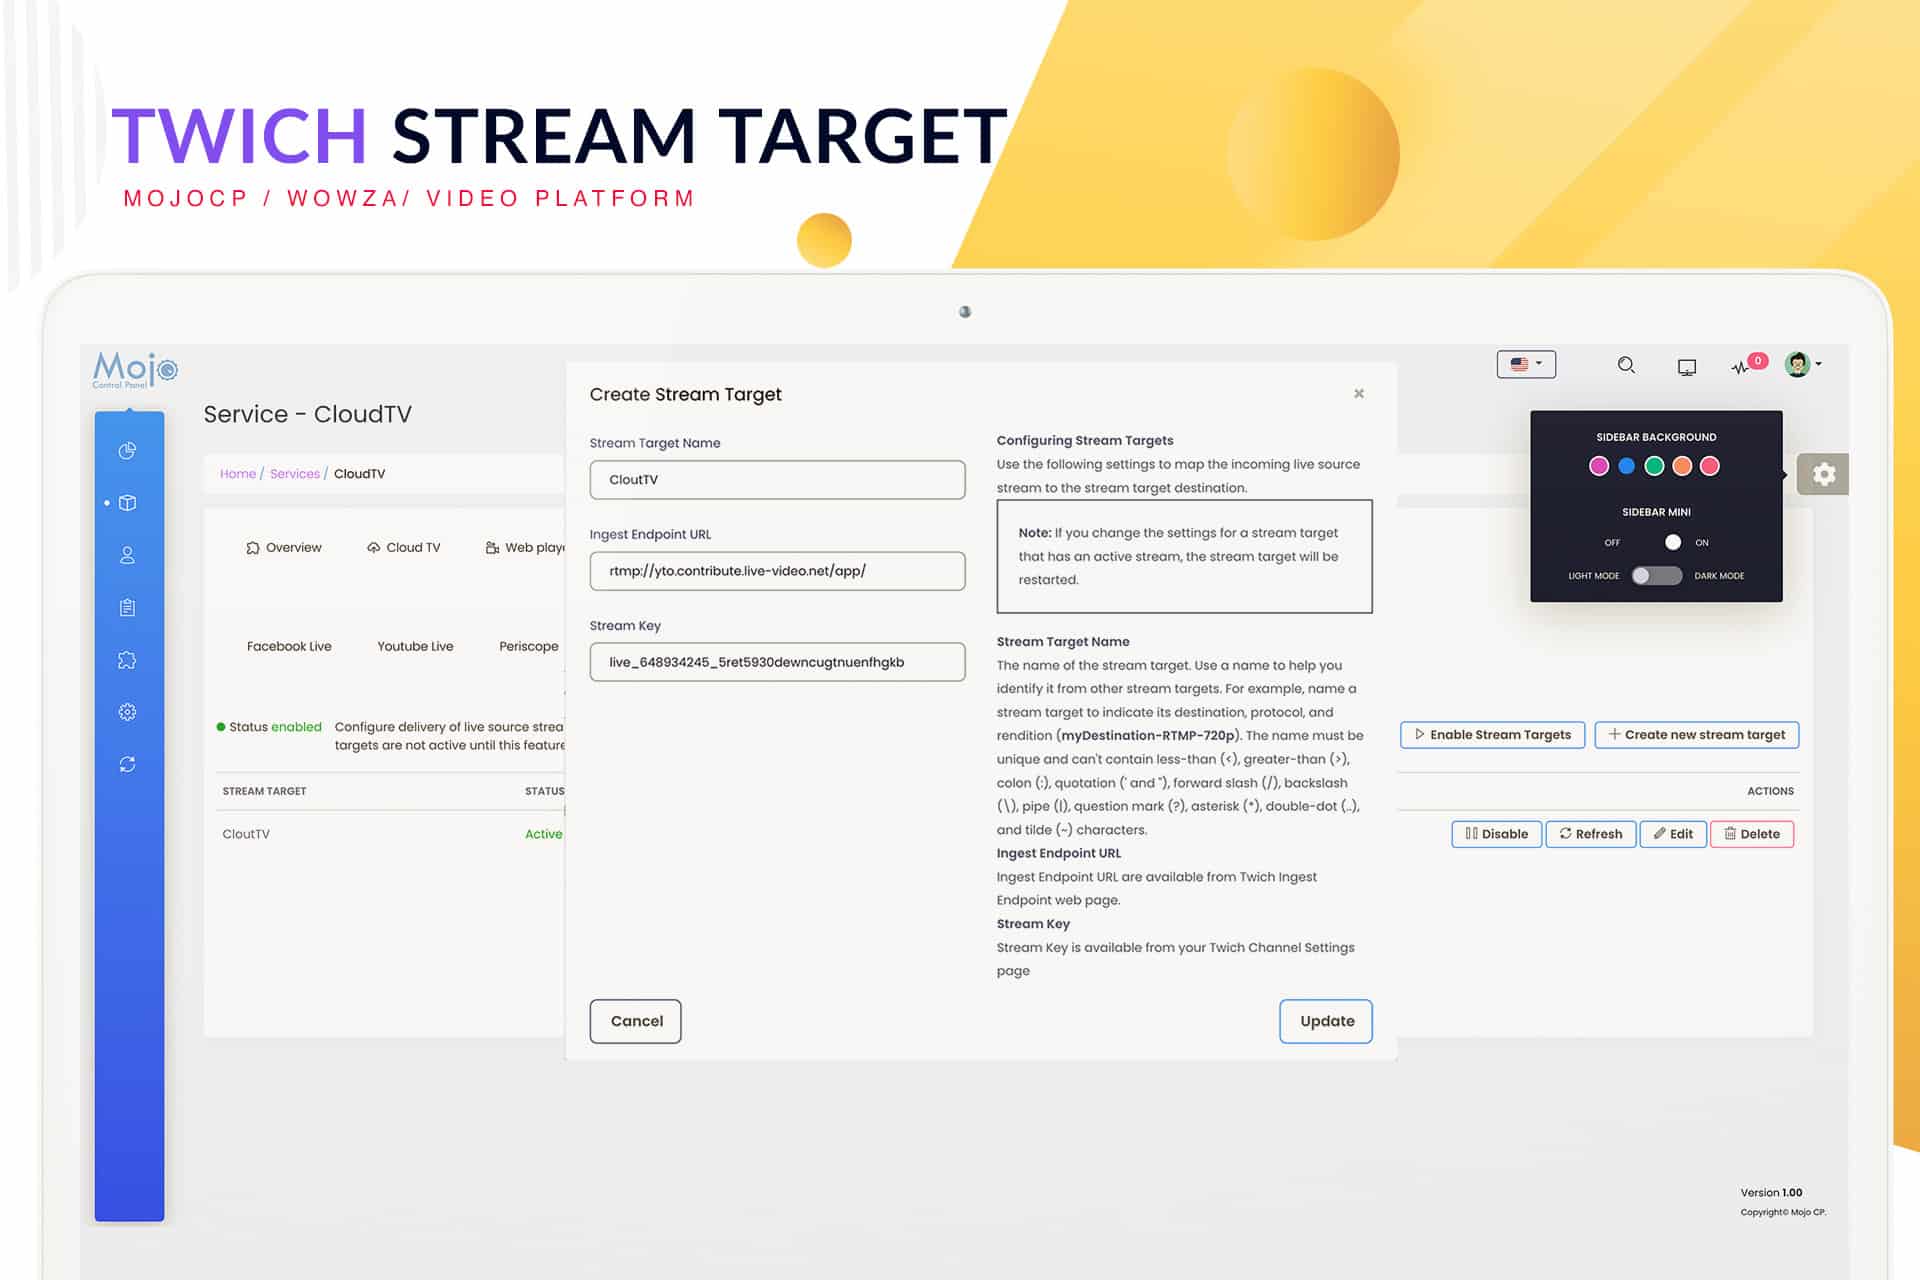Click the Update button in dialog
This screenshot has width=1920, height=1280.
(1326, 1021)
